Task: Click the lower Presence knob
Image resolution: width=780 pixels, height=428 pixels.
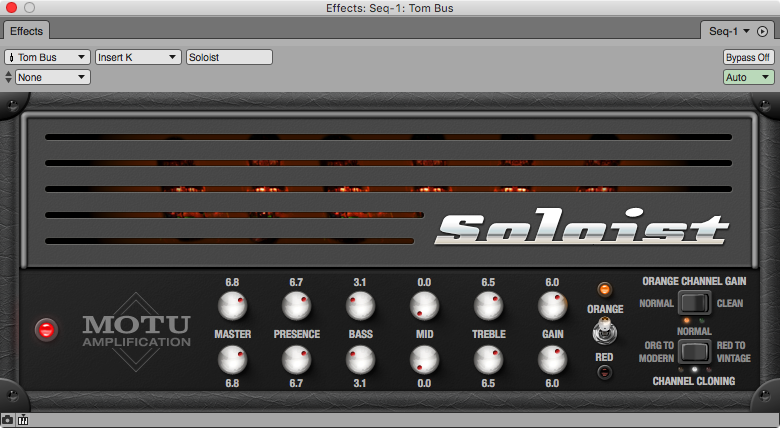Action: 296,360
